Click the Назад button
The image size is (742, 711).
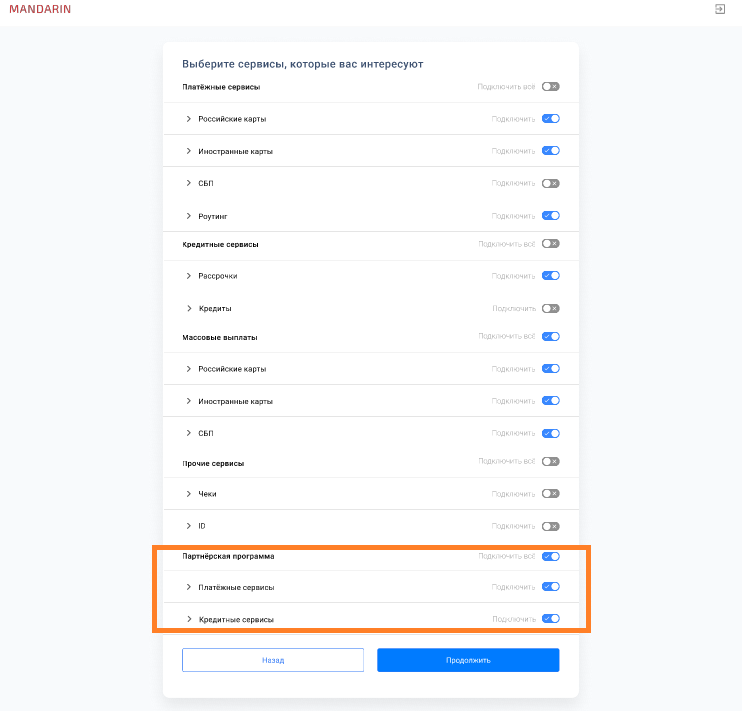[272, 660]
